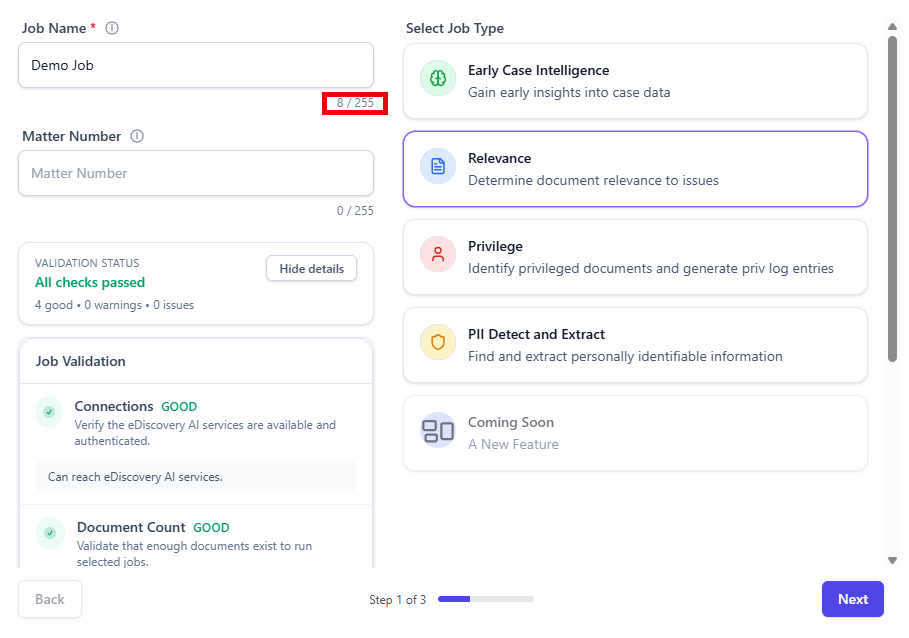Click the Back button
Image resolution: width=909 pixels, height=638 pixels.
point(49,598)
